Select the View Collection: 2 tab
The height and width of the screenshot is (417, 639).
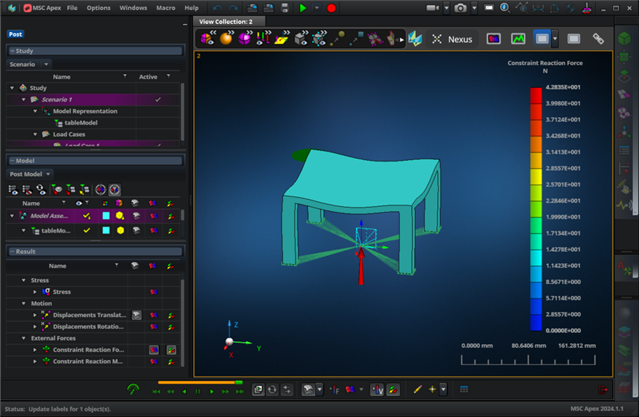[x=228, y=21]
